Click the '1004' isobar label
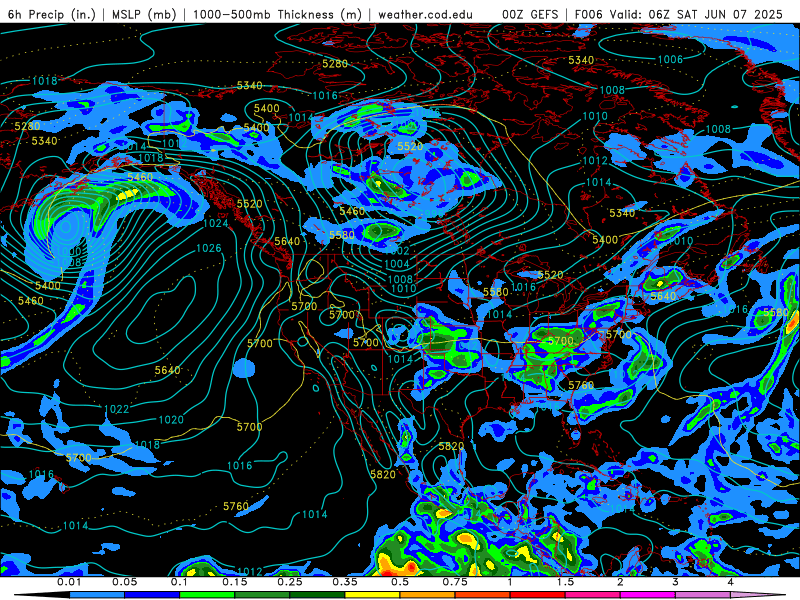Image resolution: width=800 pixels, height=600 pixels. pos(397,264)
